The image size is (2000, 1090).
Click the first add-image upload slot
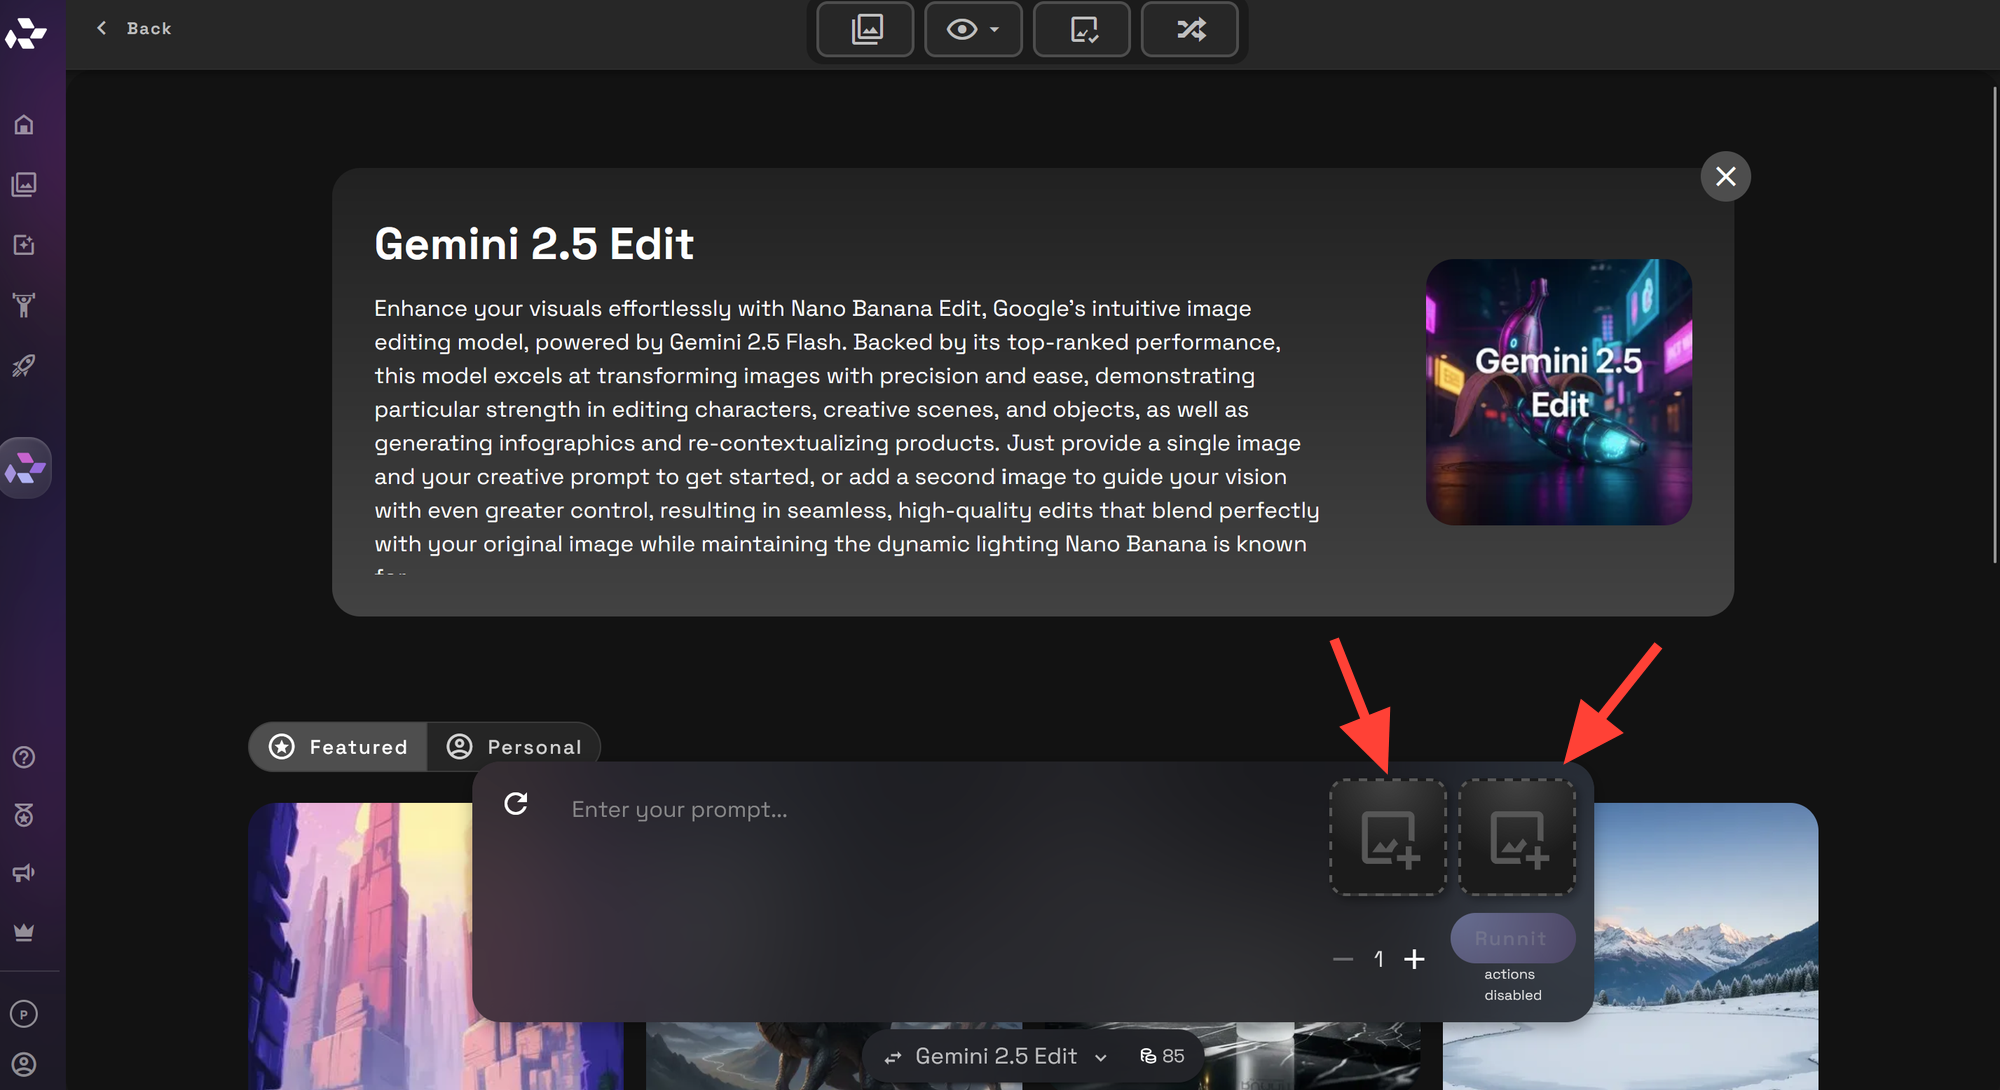click(x=1387, y=838)
